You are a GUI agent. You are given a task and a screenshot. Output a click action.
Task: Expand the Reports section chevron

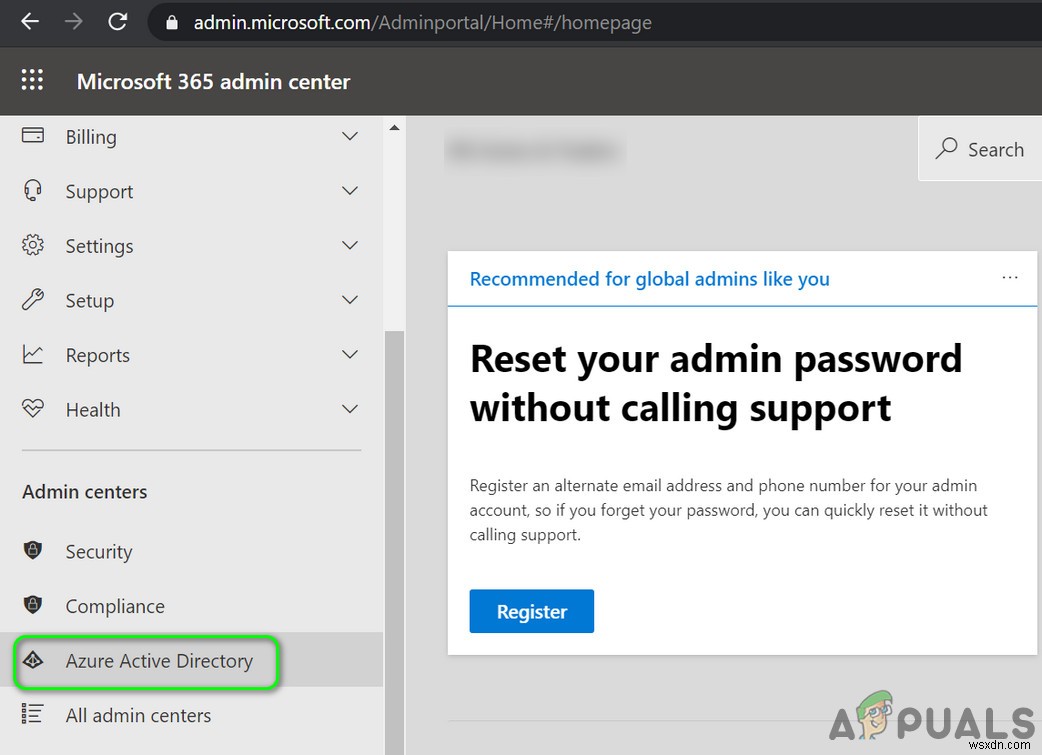(350, 354)
